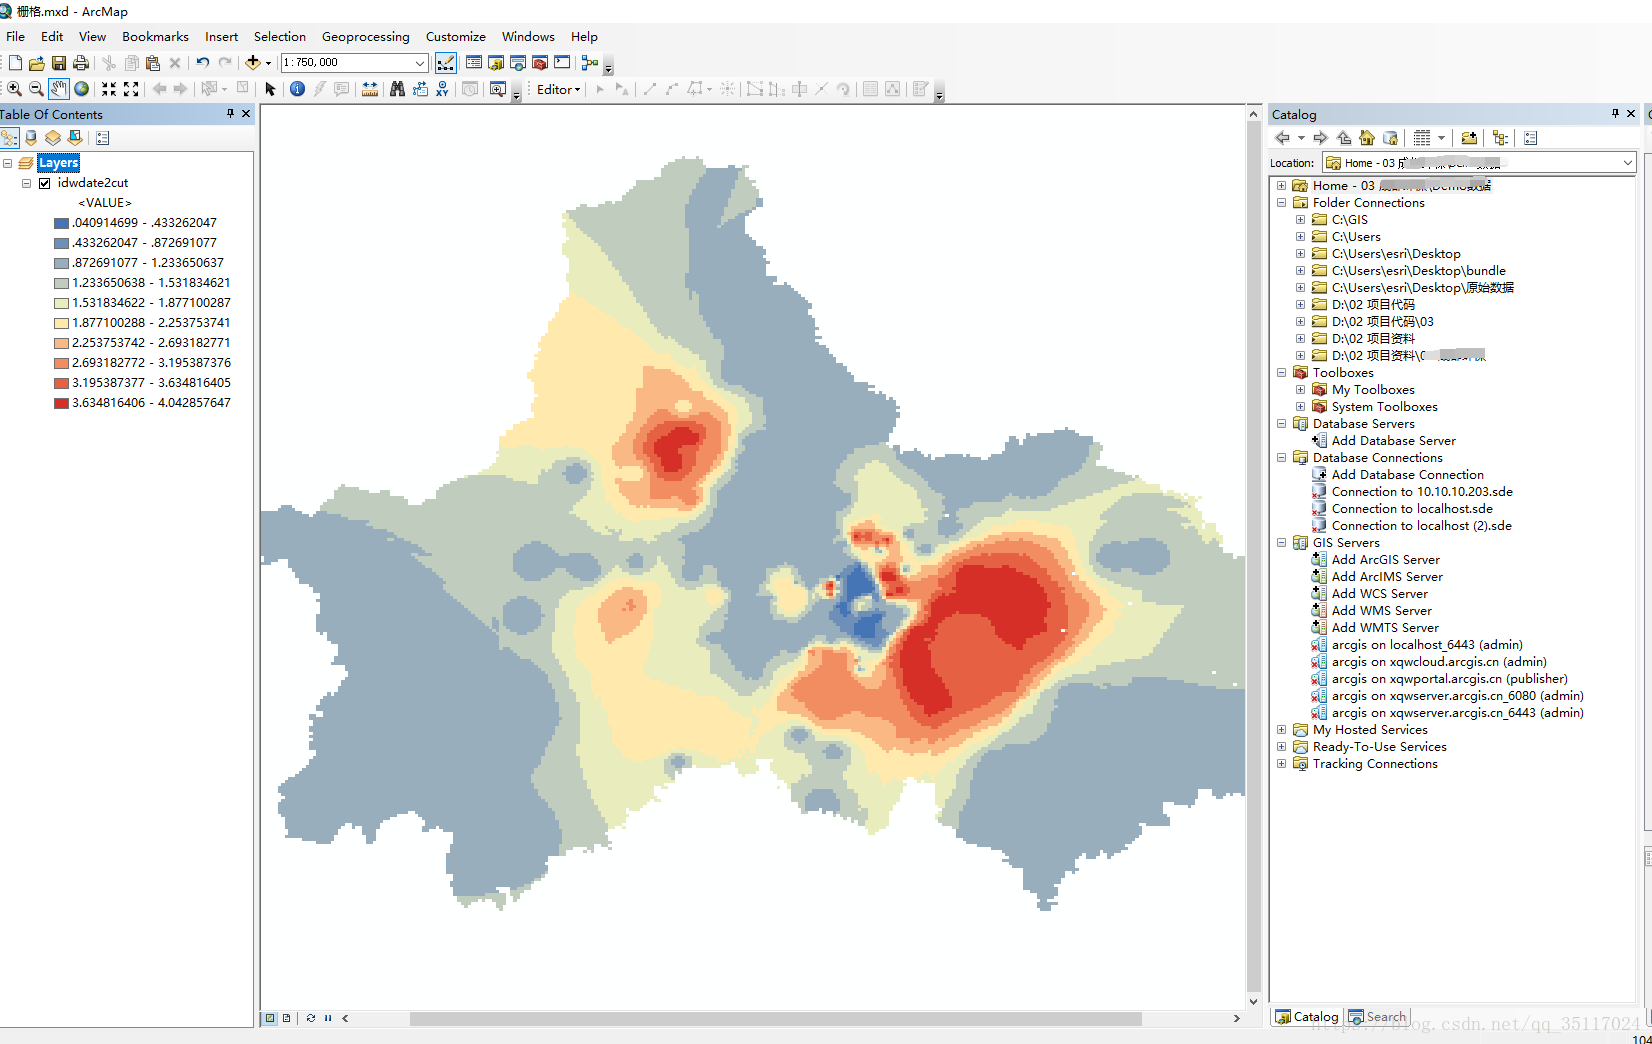Expand the C:\GIS folder connection

pyautogui.click(x=1300, y=219)
